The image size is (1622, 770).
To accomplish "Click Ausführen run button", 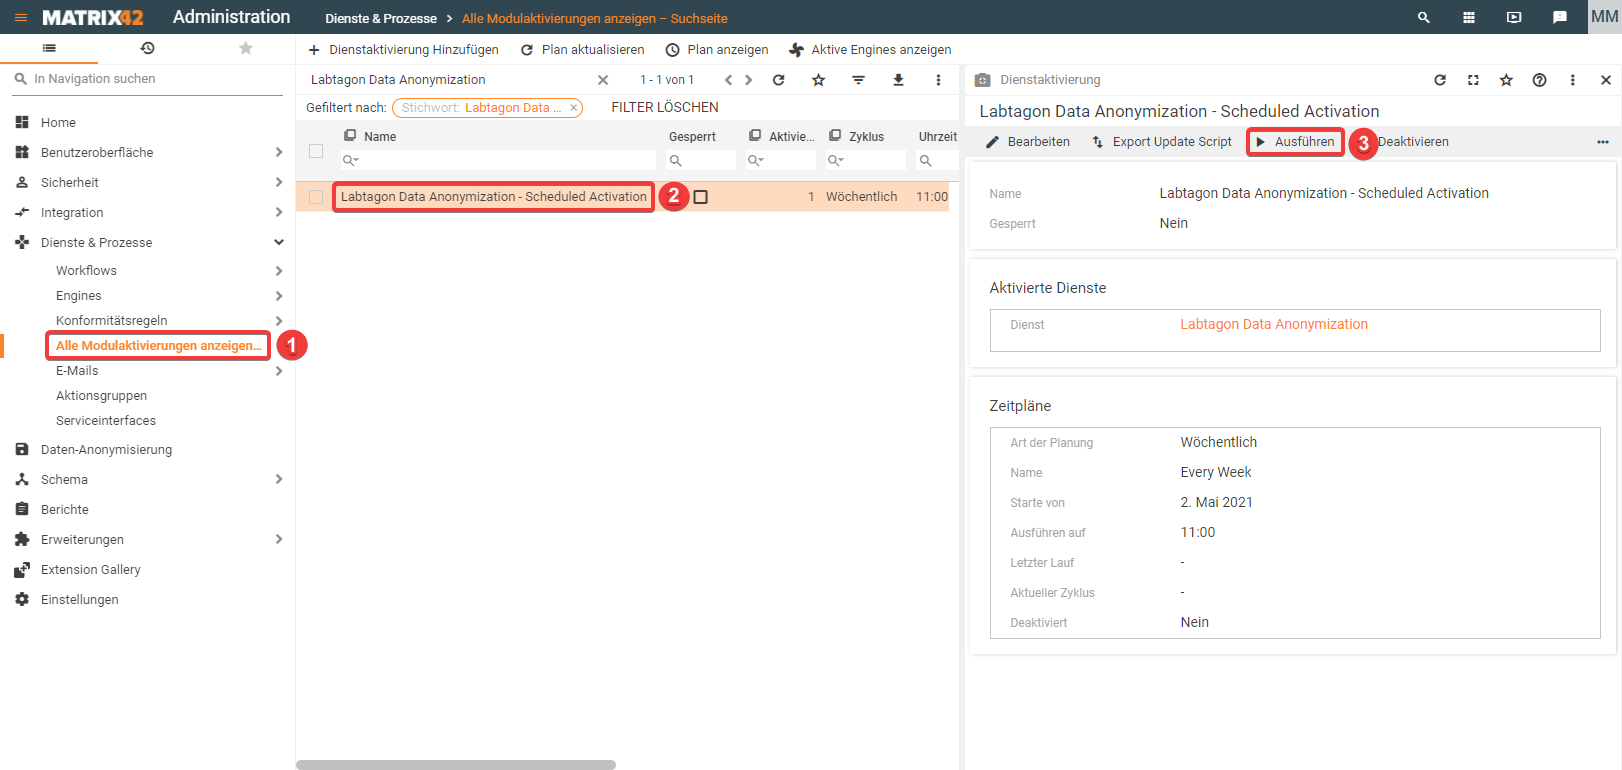I will [1295, 142].
